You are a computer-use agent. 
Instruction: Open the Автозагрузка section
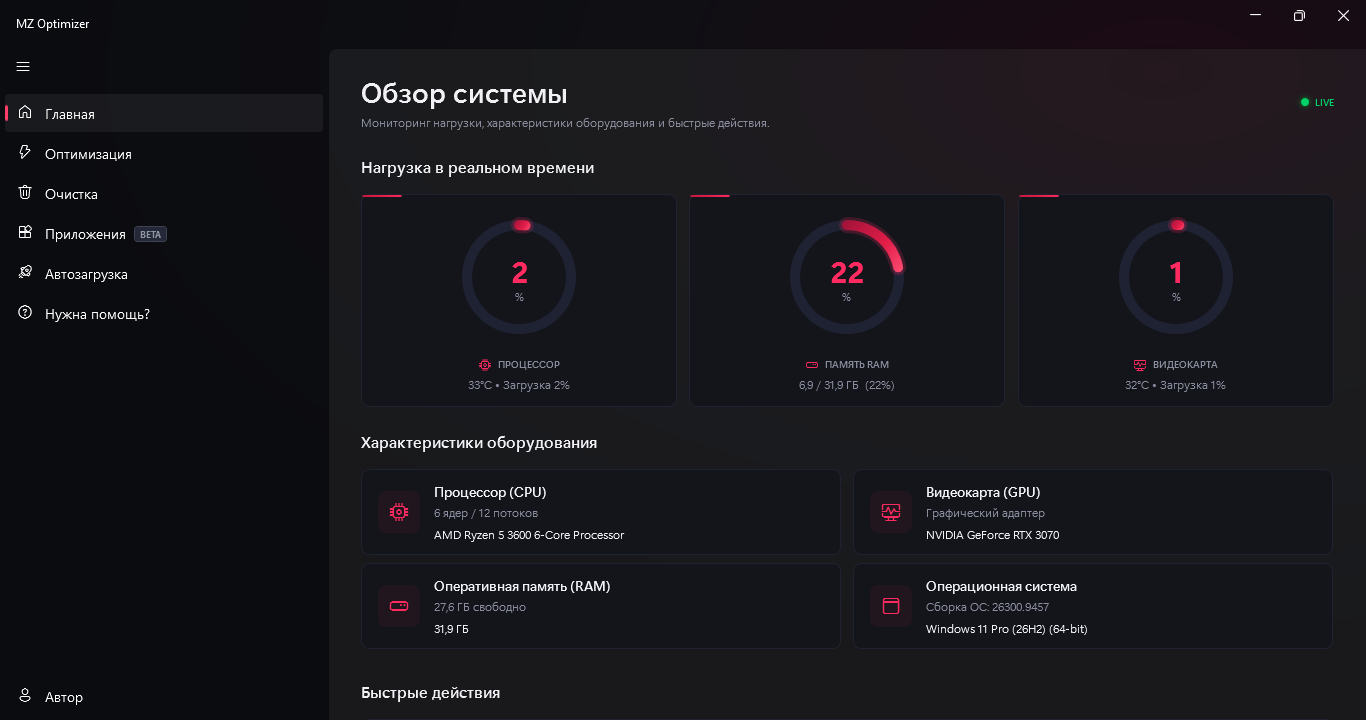point(164,273)
